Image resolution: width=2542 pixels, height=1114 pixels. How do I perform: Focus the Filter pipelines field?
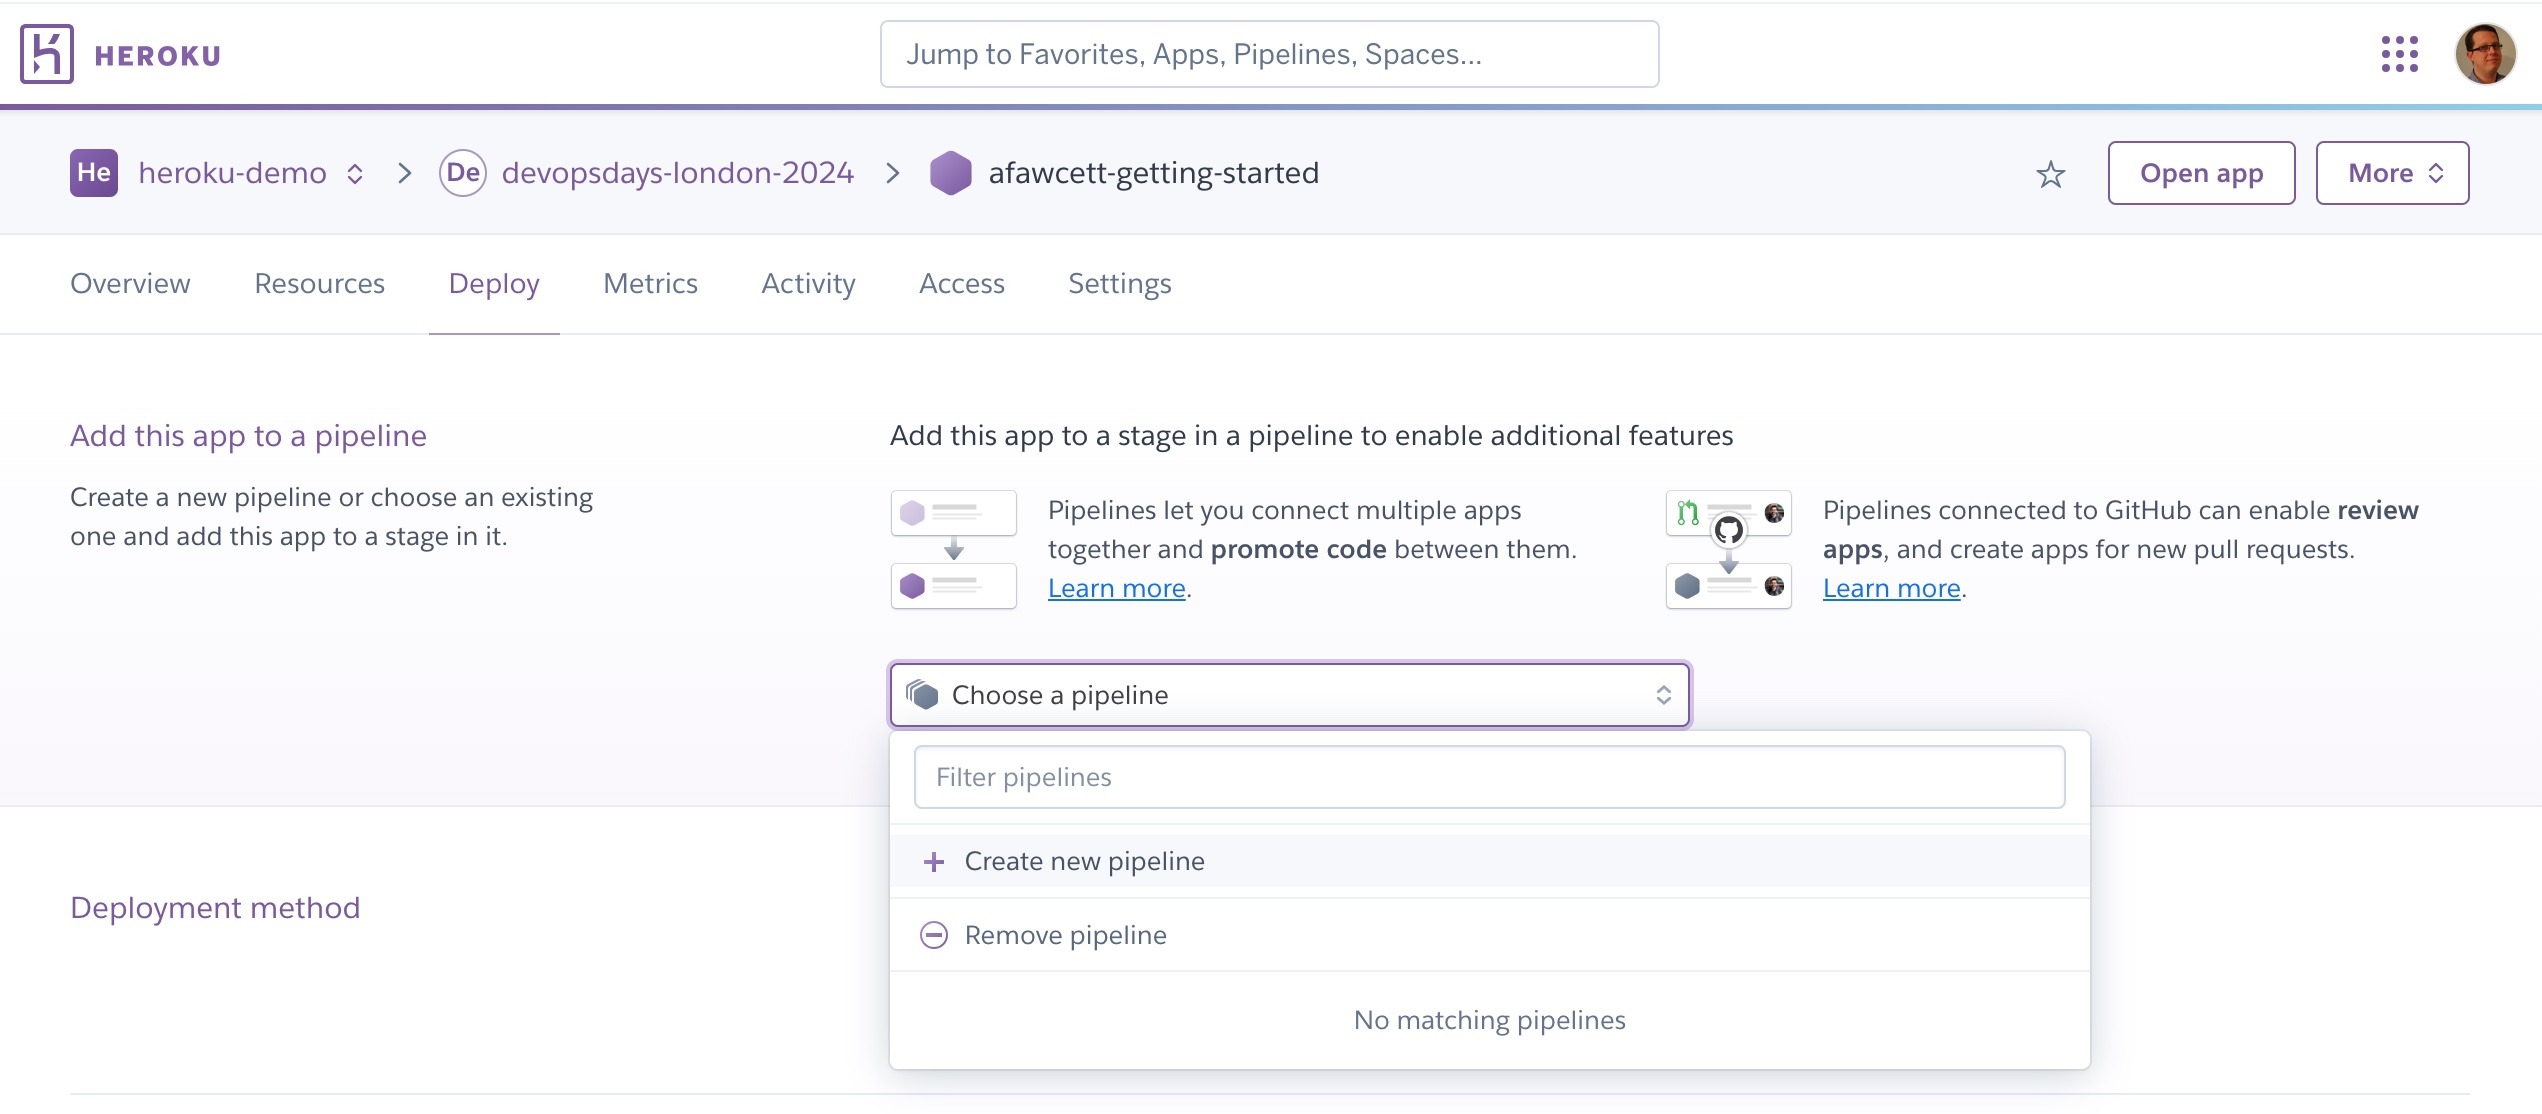pos(1490,777)
